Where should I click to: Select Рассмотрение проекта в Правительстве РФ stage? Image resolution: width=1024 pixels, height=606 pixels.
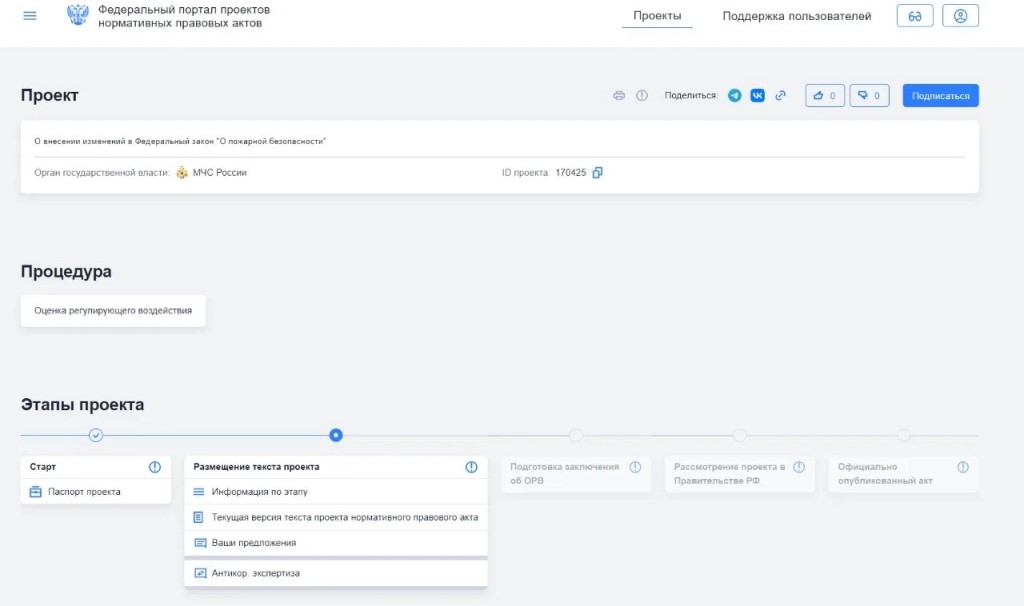[740, 473]
